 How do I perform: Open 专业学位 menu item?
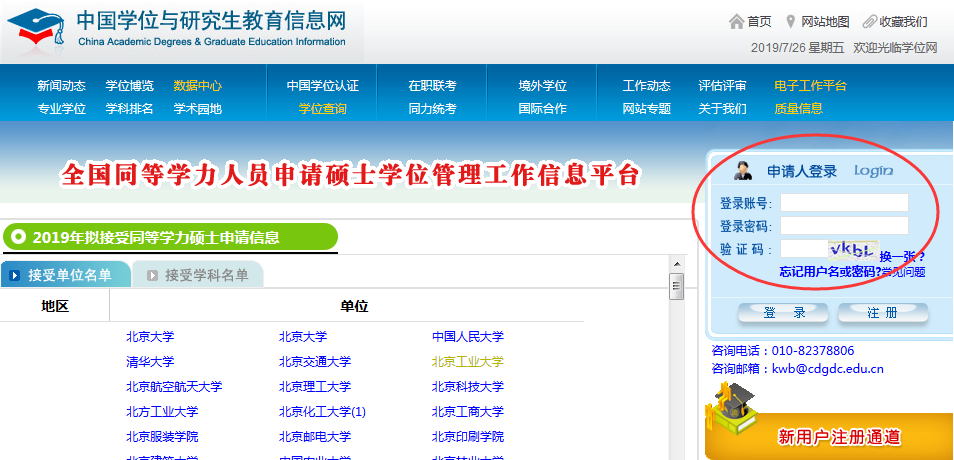click(x=61, y=109)
